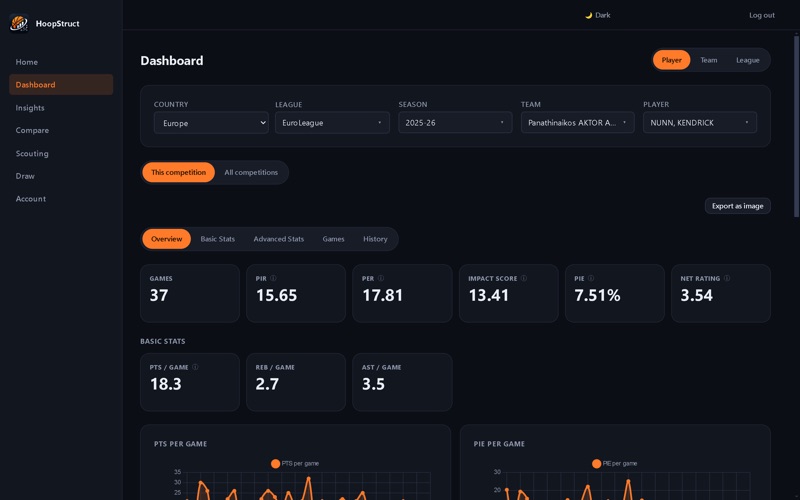The image size is (800, 500).
Task: Toggle the PIE per game legend marker
Action: pyautogui.click(x=596, y=463)
